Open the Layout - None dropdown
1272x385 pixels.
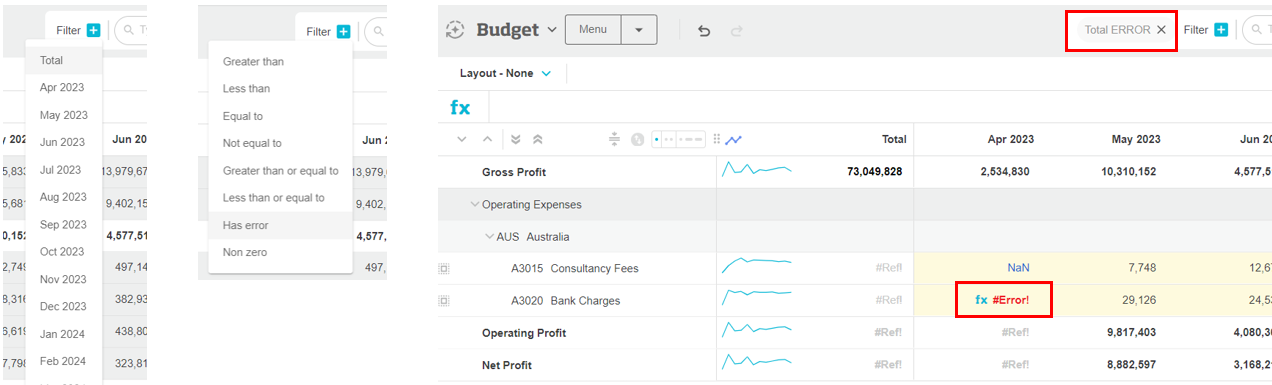505,74
